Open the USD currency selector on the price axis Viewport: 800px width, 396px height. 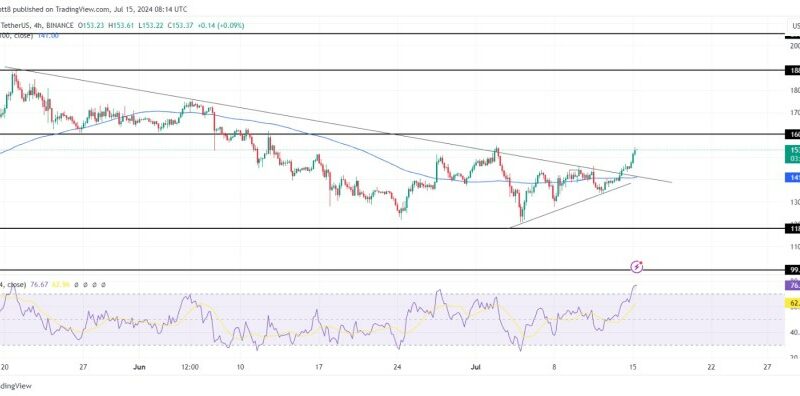(x=794, y=26)
